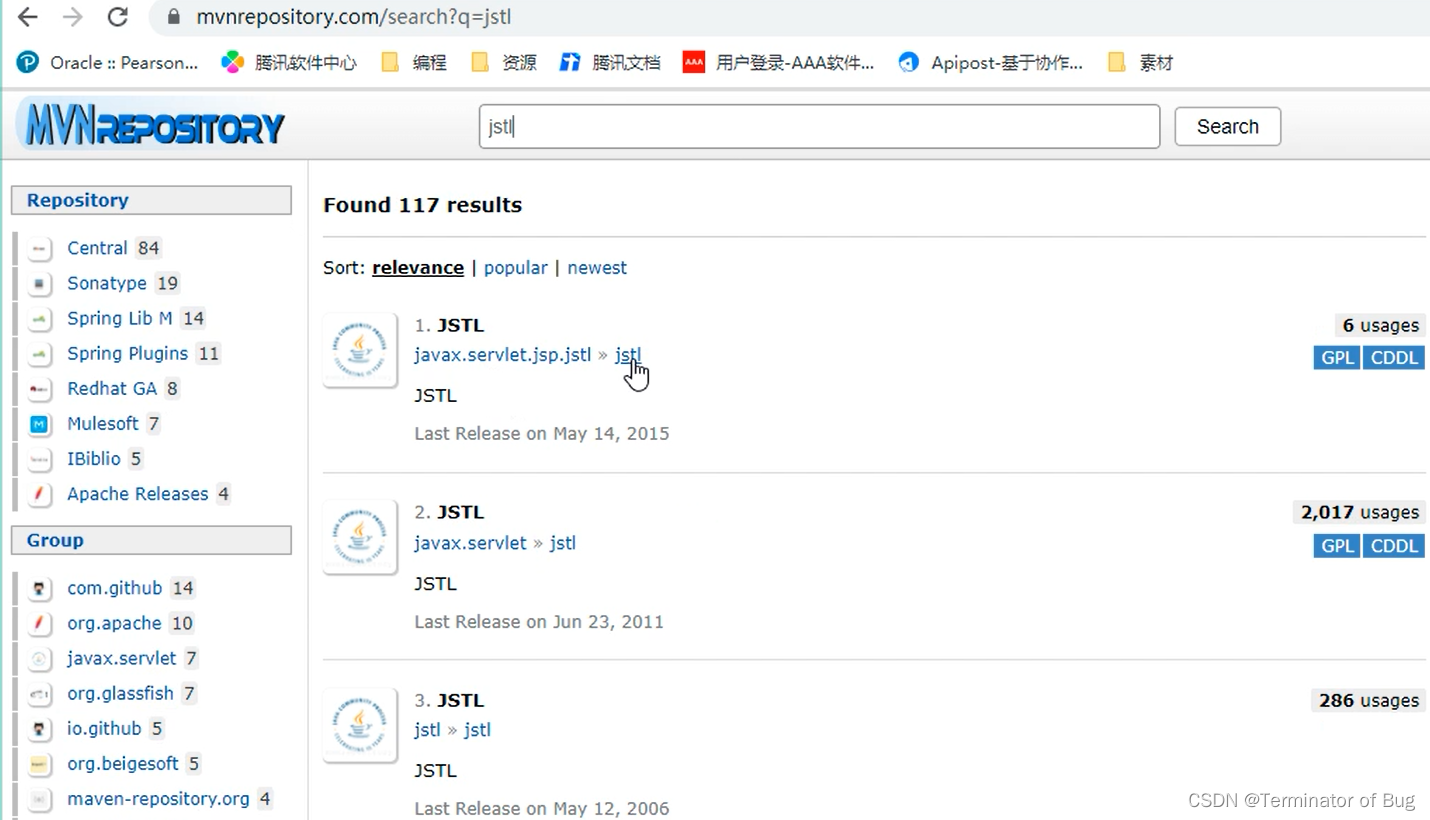
Task: Click Sonatype repository icon
Action: [39, 283]
